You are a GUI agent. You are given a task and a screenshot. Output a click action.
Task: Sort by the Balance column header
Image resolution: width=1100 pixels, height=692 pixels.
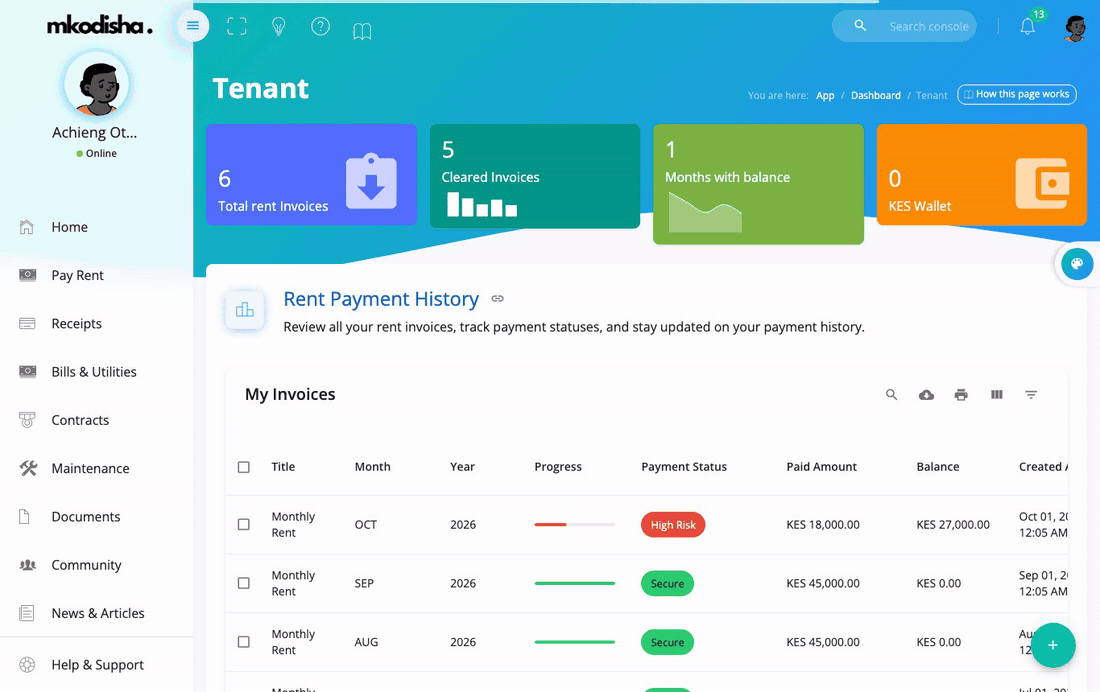(938, 467)
